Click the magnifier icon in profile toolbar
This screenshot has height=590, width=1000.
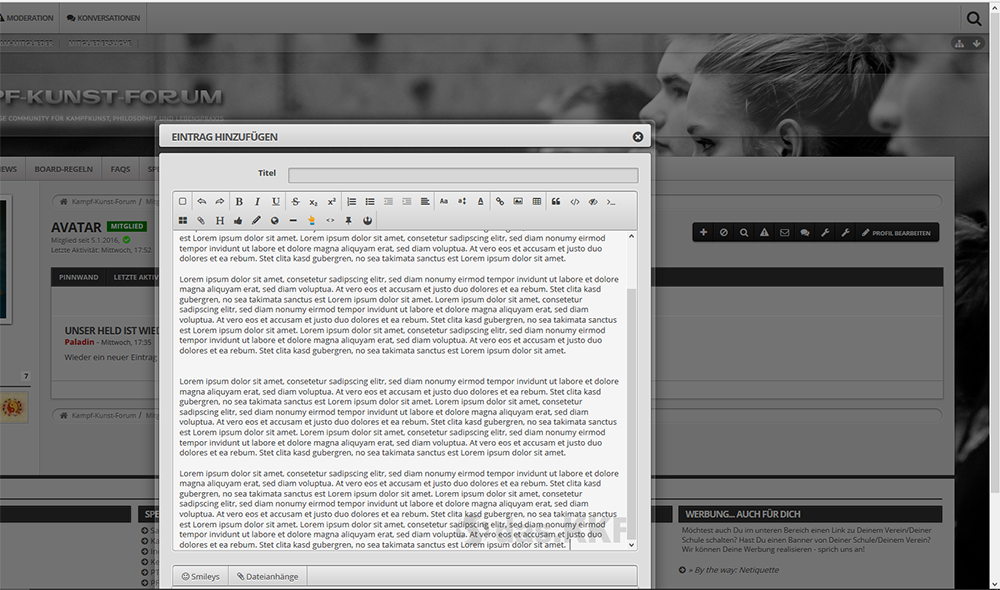pos(744,233)
